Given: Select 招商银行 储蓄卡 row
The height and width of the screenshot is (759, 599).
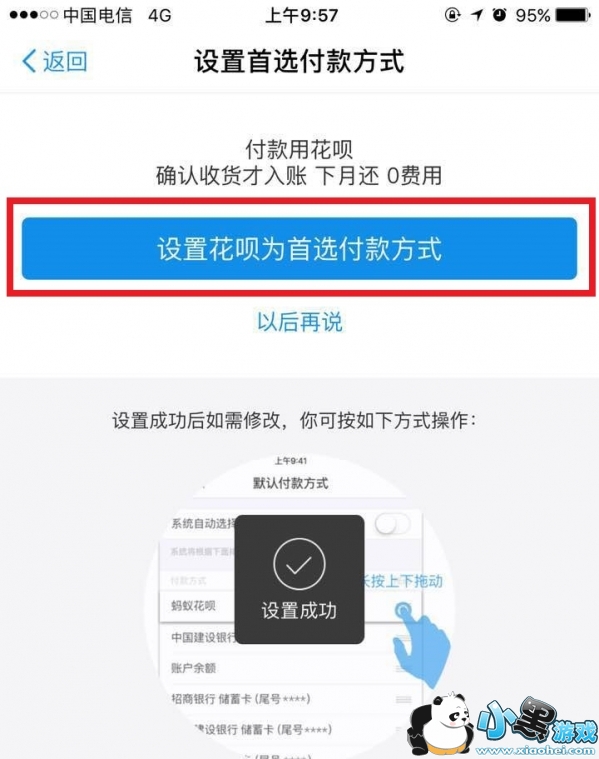Looking at the screenshot, I should (x=291, y=699).
